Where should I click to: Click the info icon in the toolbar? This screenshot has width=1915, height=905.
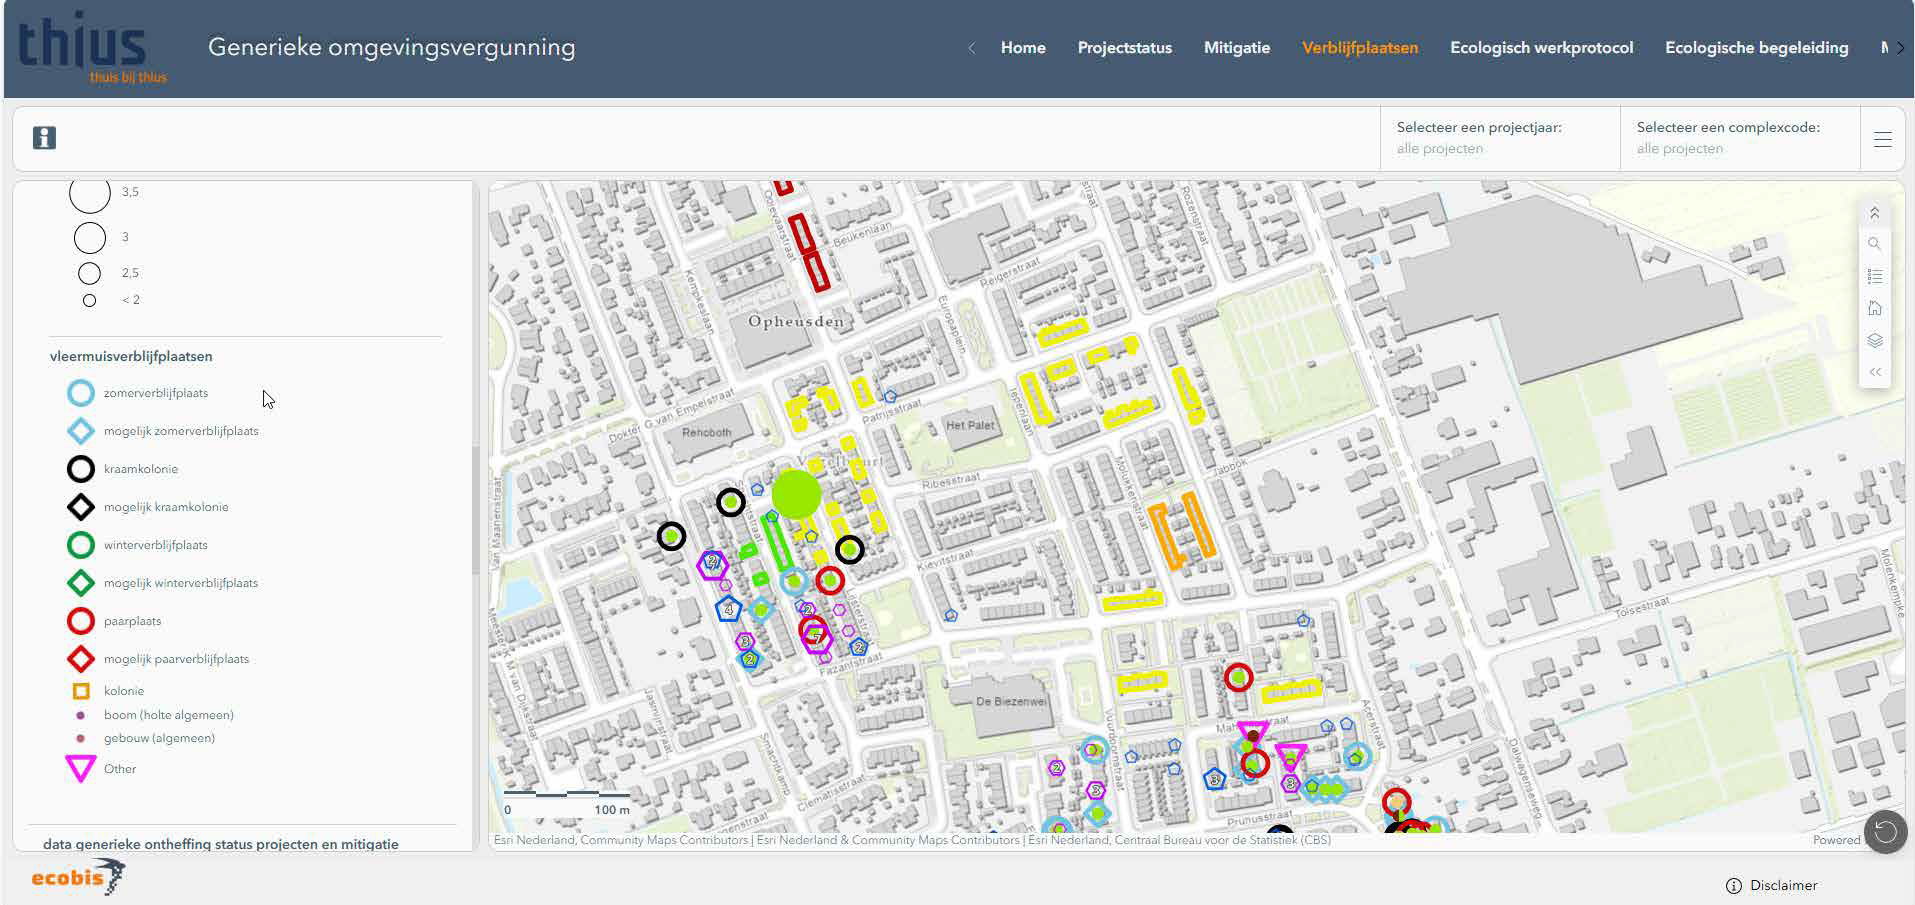(44, 138)
